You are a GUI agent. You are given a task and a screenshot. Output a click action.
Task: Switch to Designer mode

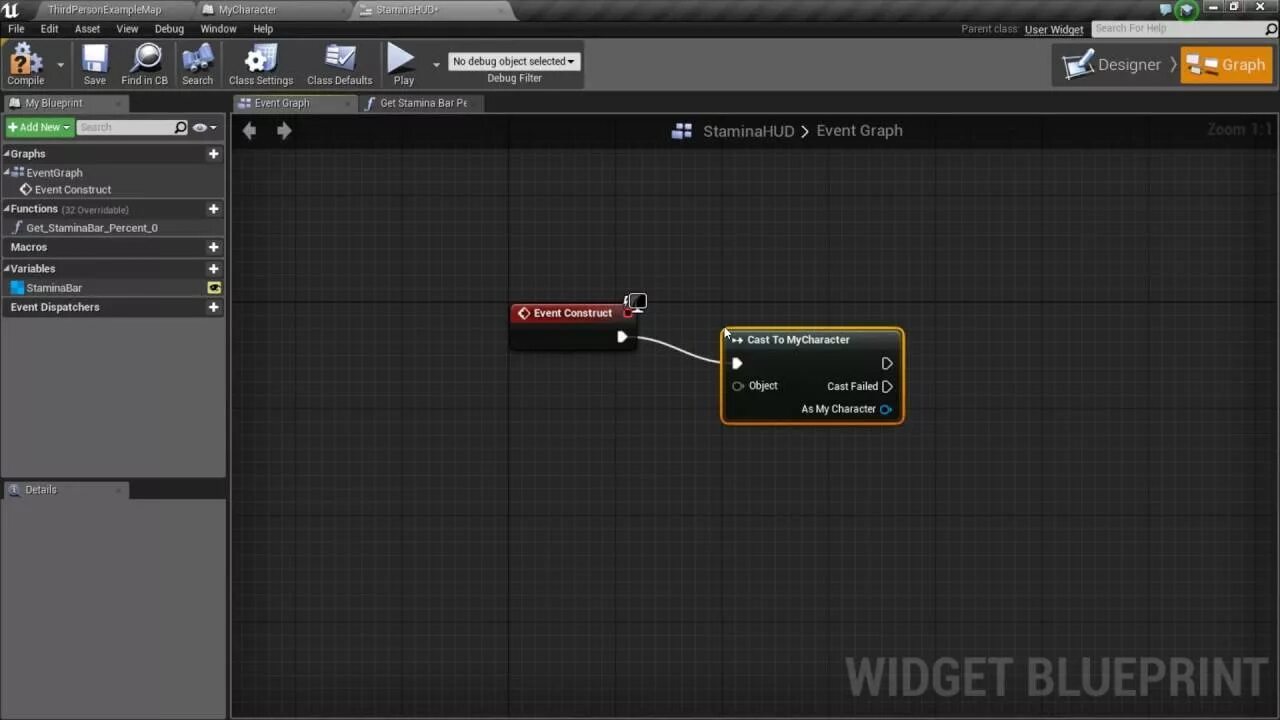[x=1112, y=65]
